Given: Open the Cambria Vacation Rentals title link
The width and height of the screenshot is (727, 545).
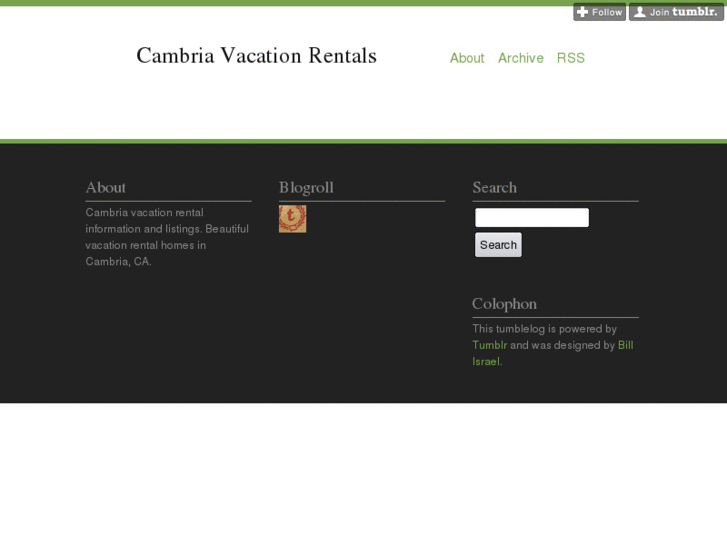Looking at the screenshot, I should click(x=256, y=56).
